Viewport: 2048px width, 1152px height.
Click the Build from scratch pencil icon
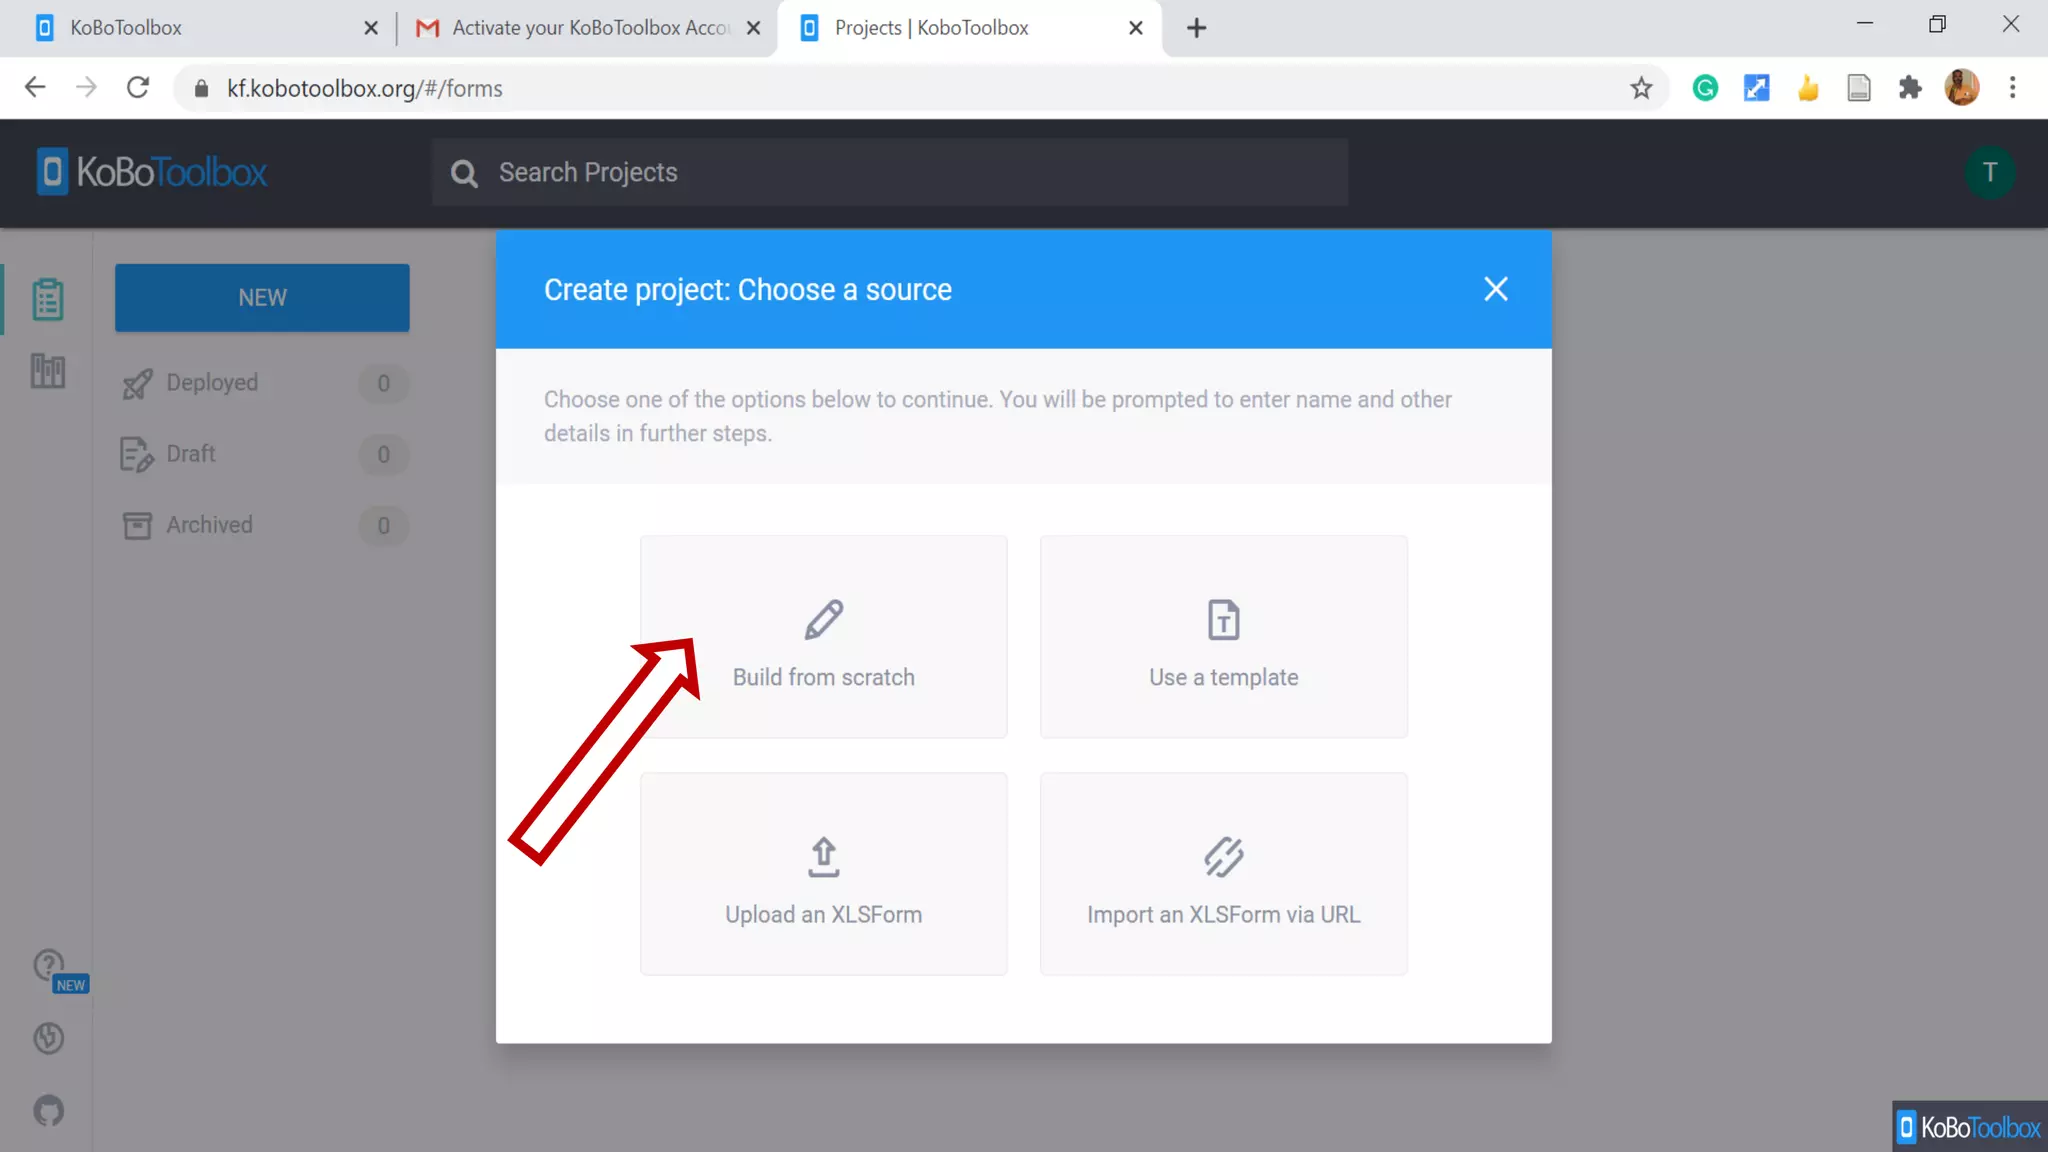click(823, 620)
